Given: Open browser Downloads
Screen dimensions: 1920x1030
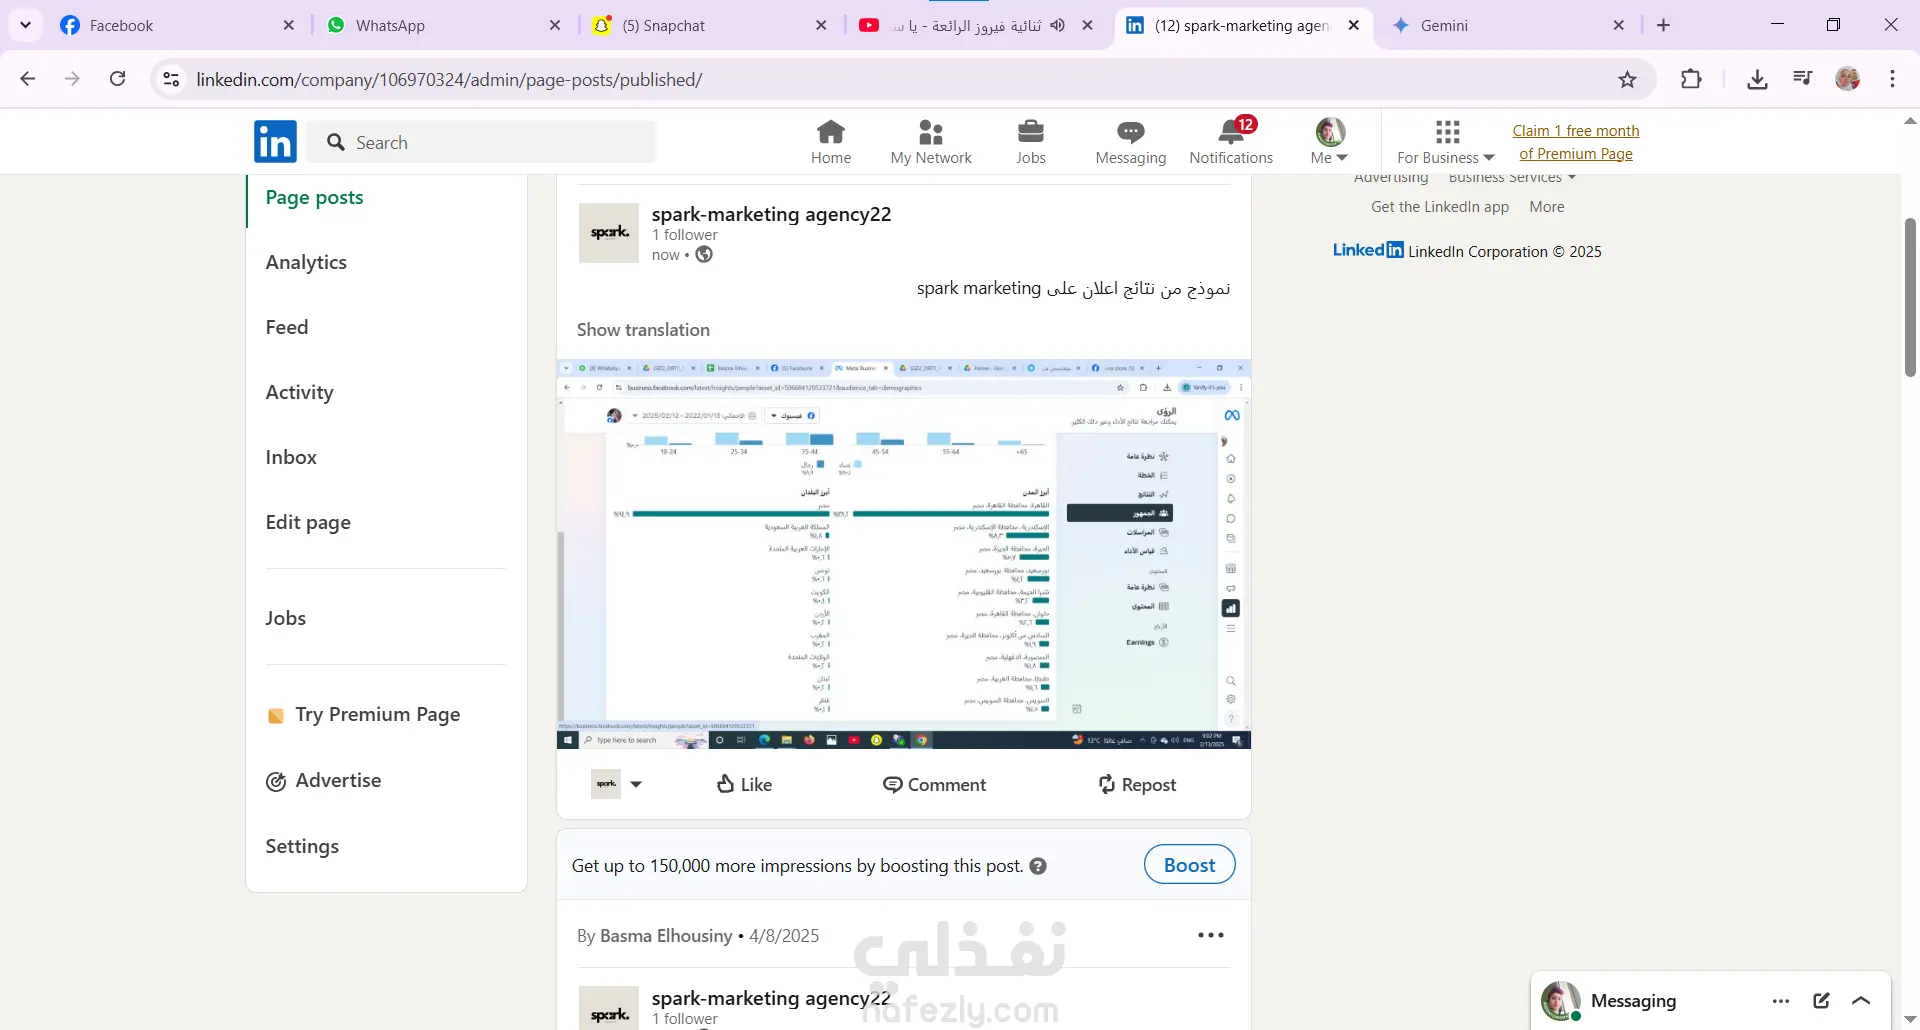Looking at the screenshot, I should coord(1757,79).
